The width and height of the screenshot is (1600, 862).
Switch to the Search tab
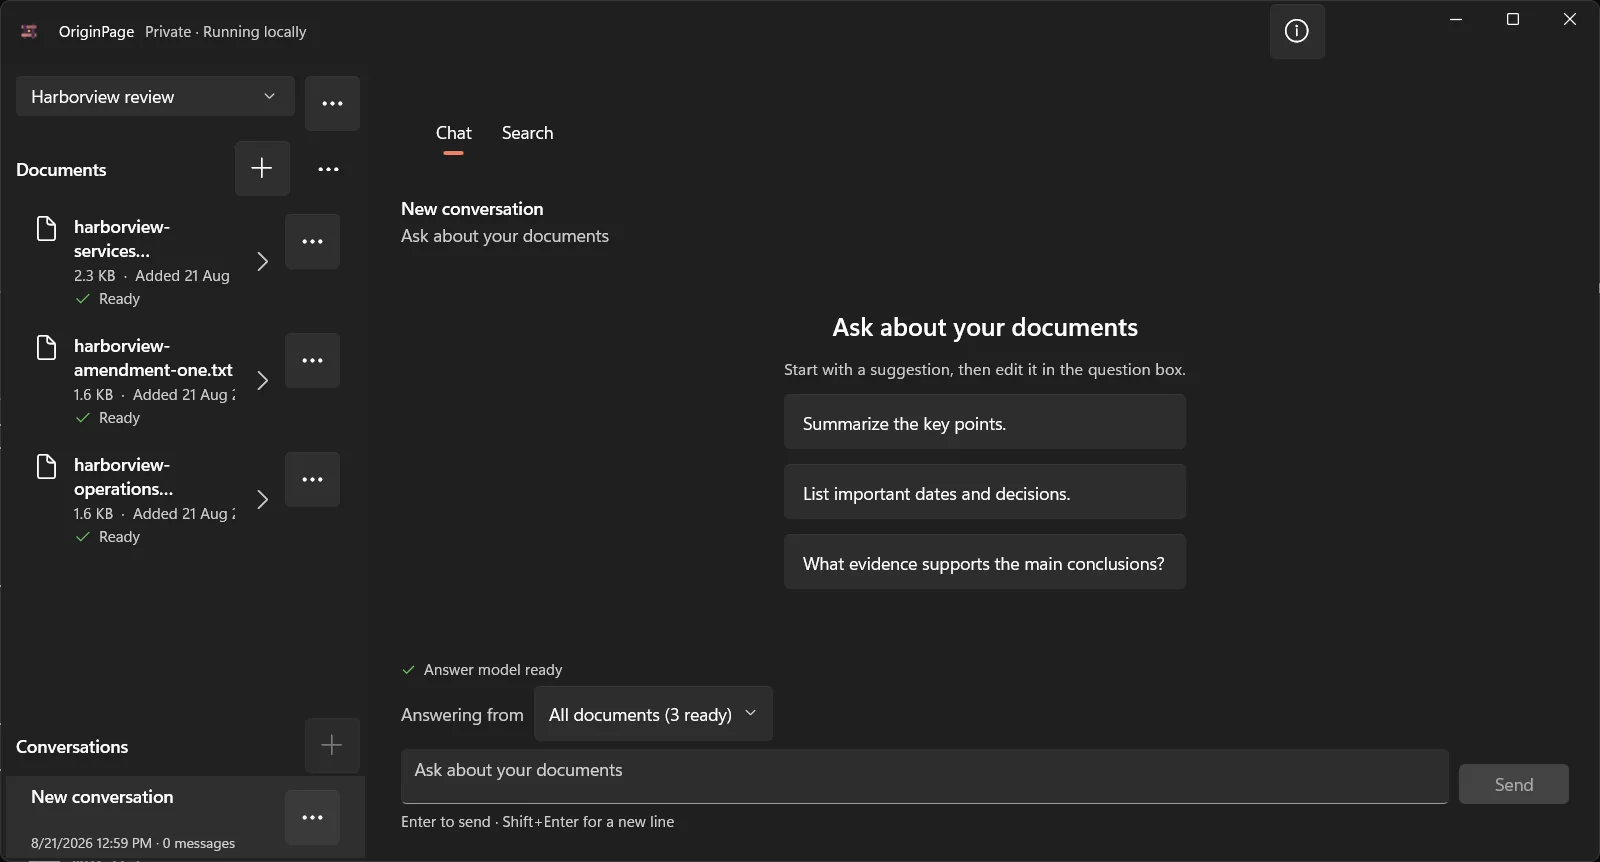(527, 133)
